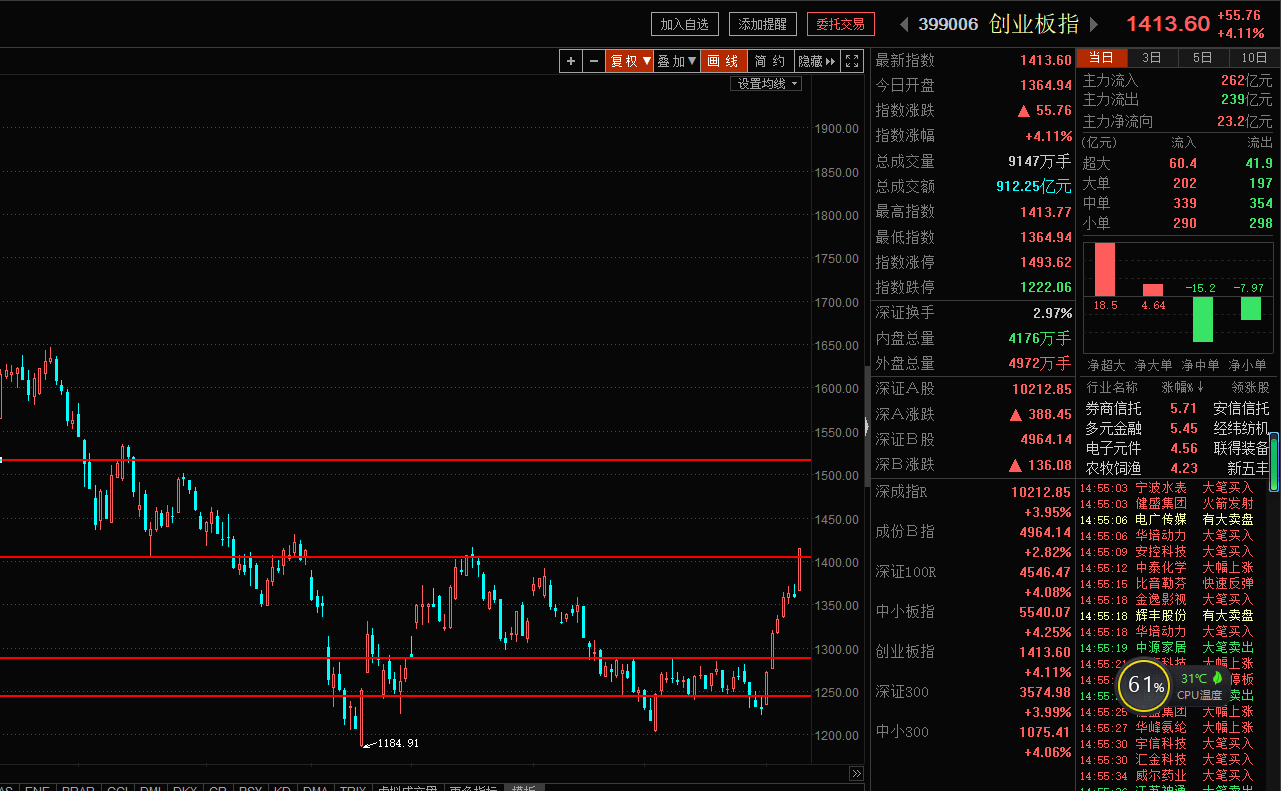Click the green leaf temperature icon
The height and width of the screenshot is (791, 1281).
(x=1217, y=678)
